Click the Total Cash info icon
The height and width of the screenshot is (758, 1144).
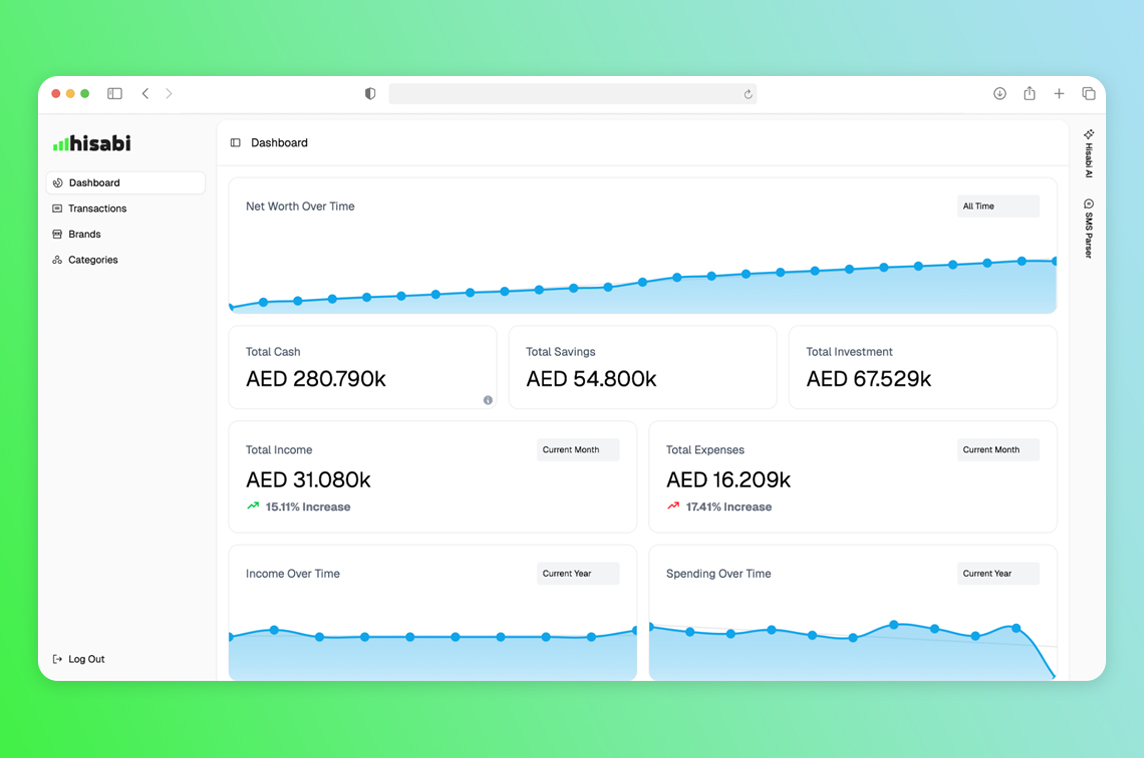(488, 400)
